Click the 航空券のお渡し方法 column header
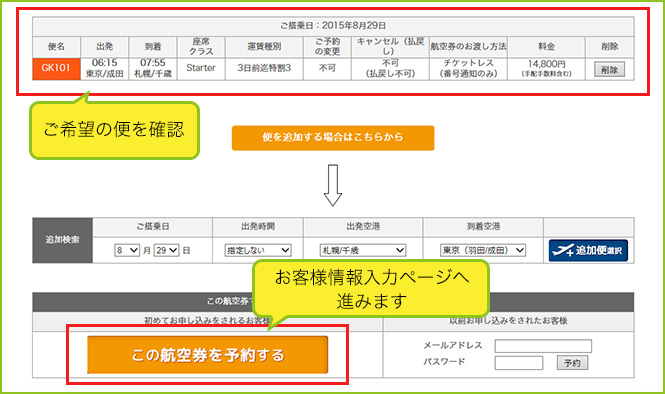Viewport: 665px width, 394px height. [x=468, y=47]
